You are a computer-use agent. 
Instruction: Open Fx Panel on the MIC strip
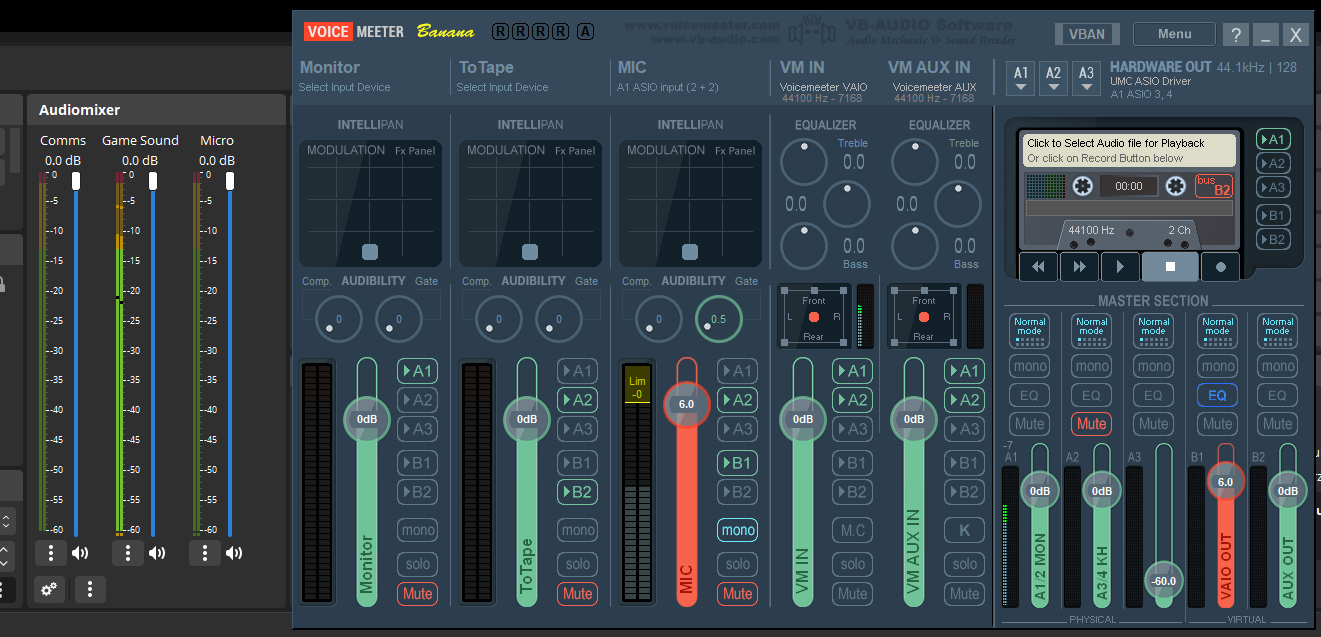click(734, 151)
